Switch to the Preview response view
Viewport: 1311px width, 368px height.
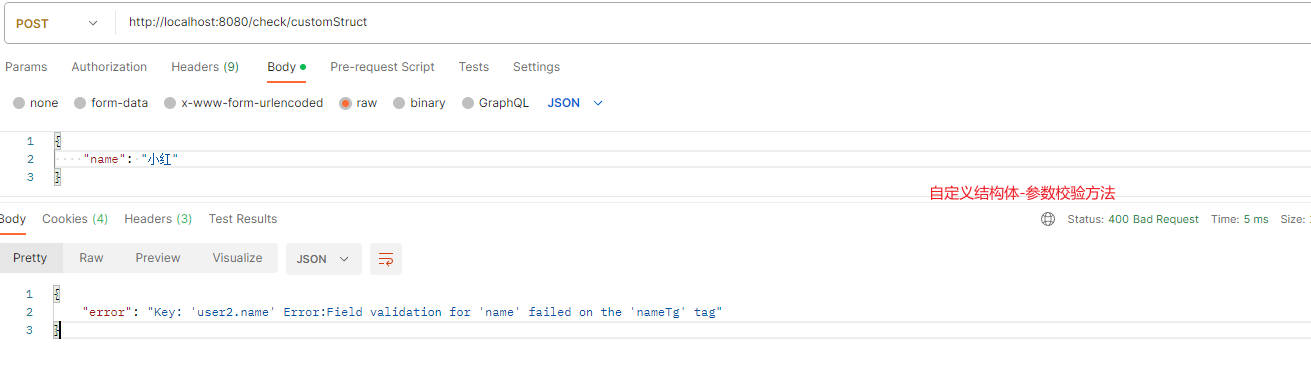(158, 258)
